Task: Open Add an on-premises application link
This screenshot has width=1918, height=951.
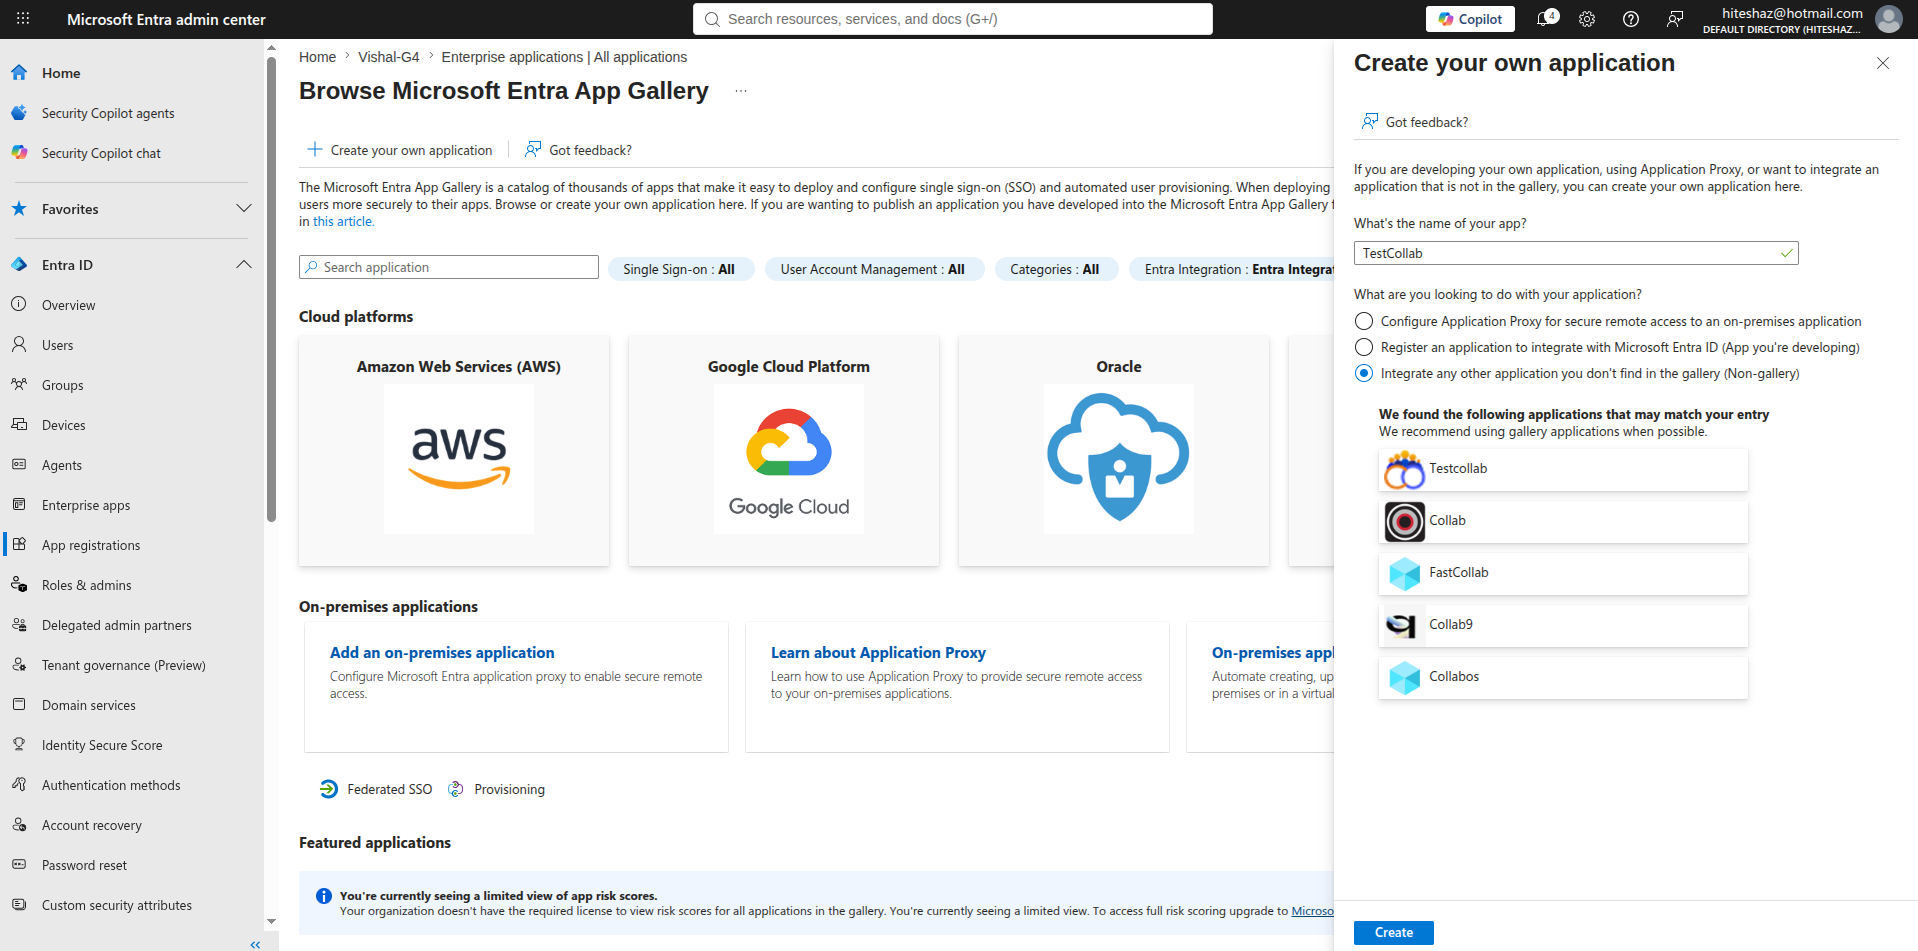Action: pyautogui.click(x=442, y=652)
